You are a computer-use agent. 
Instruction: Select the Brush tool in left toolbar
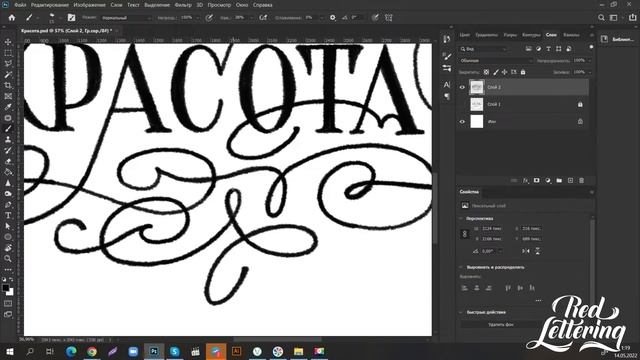(8, 129)
